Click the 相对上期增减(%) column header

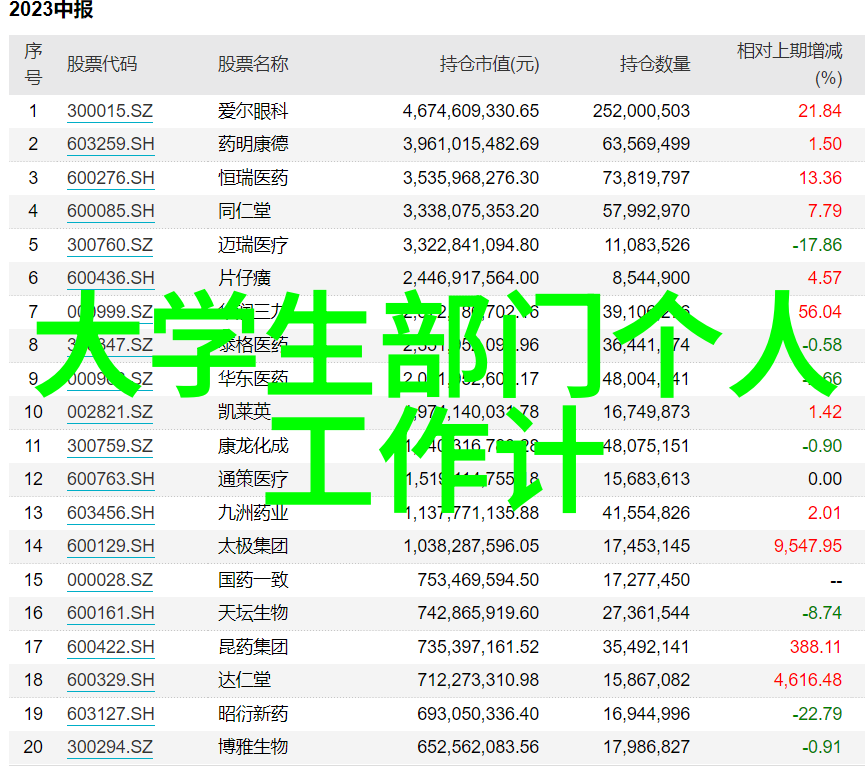790,64
